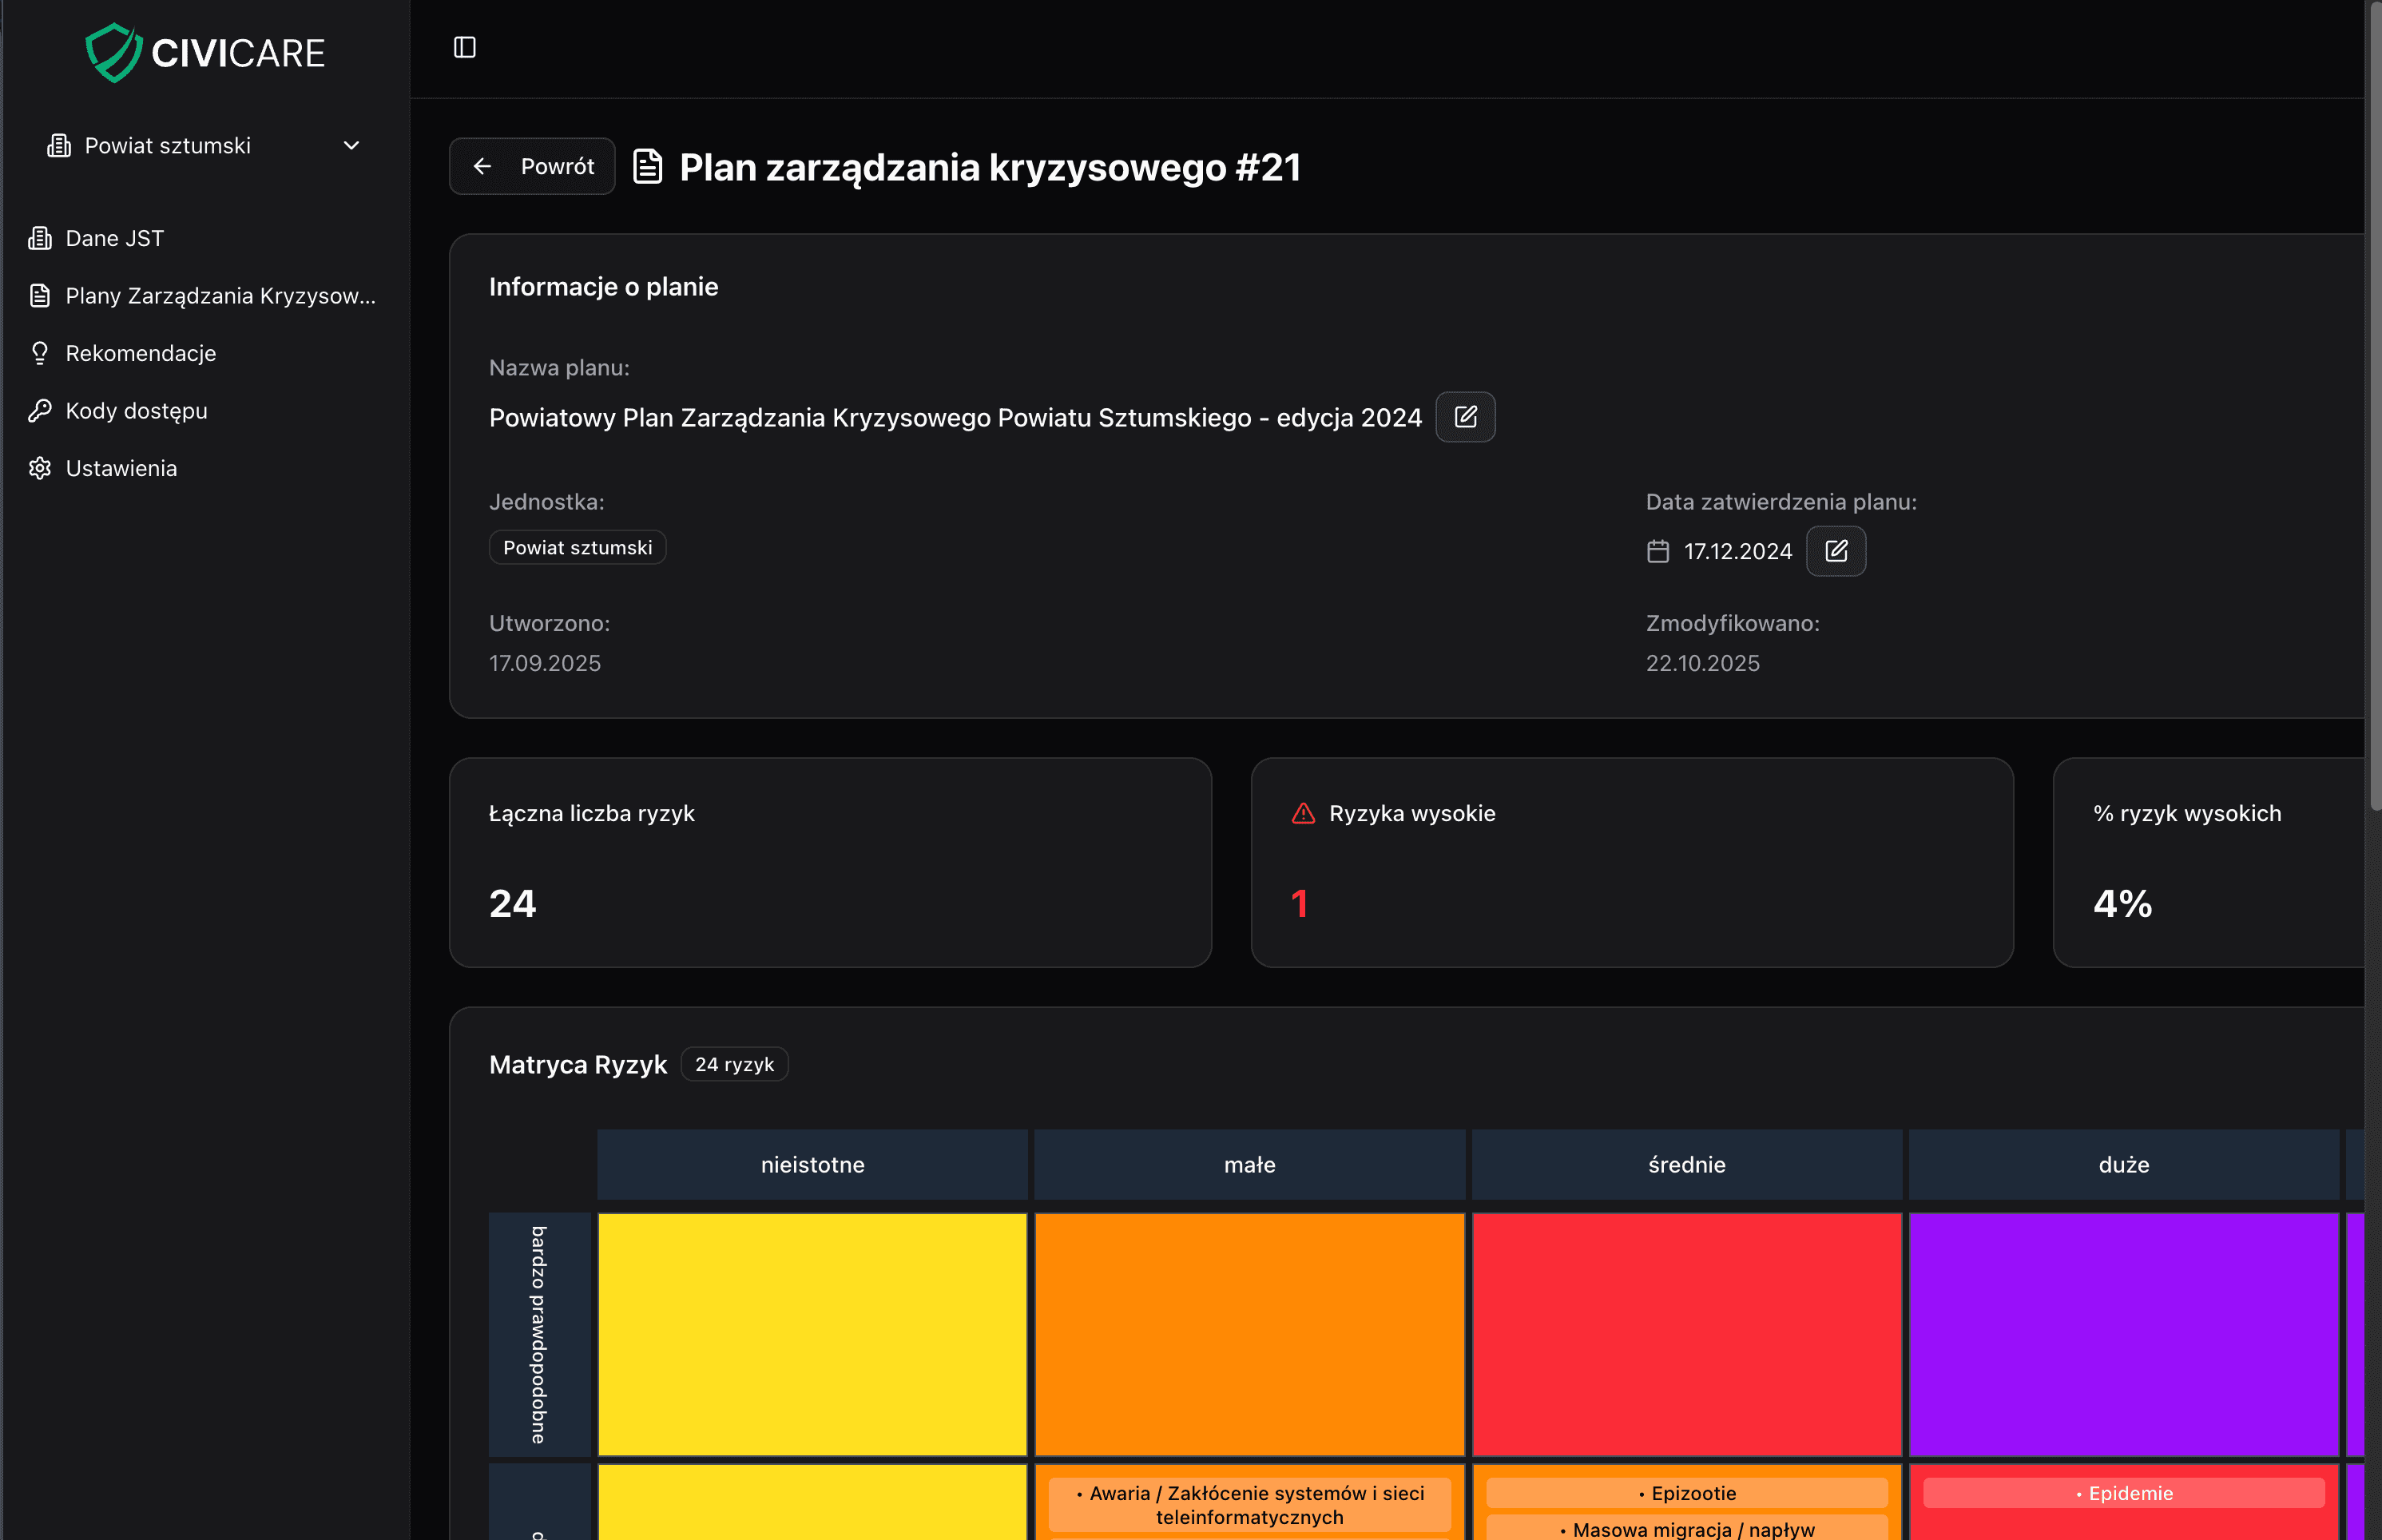Image resolution: width=2382 pixels, height=1540 pixels.
Task: Click the chevron next to Powiat sztumski
Action: [351, 146]
